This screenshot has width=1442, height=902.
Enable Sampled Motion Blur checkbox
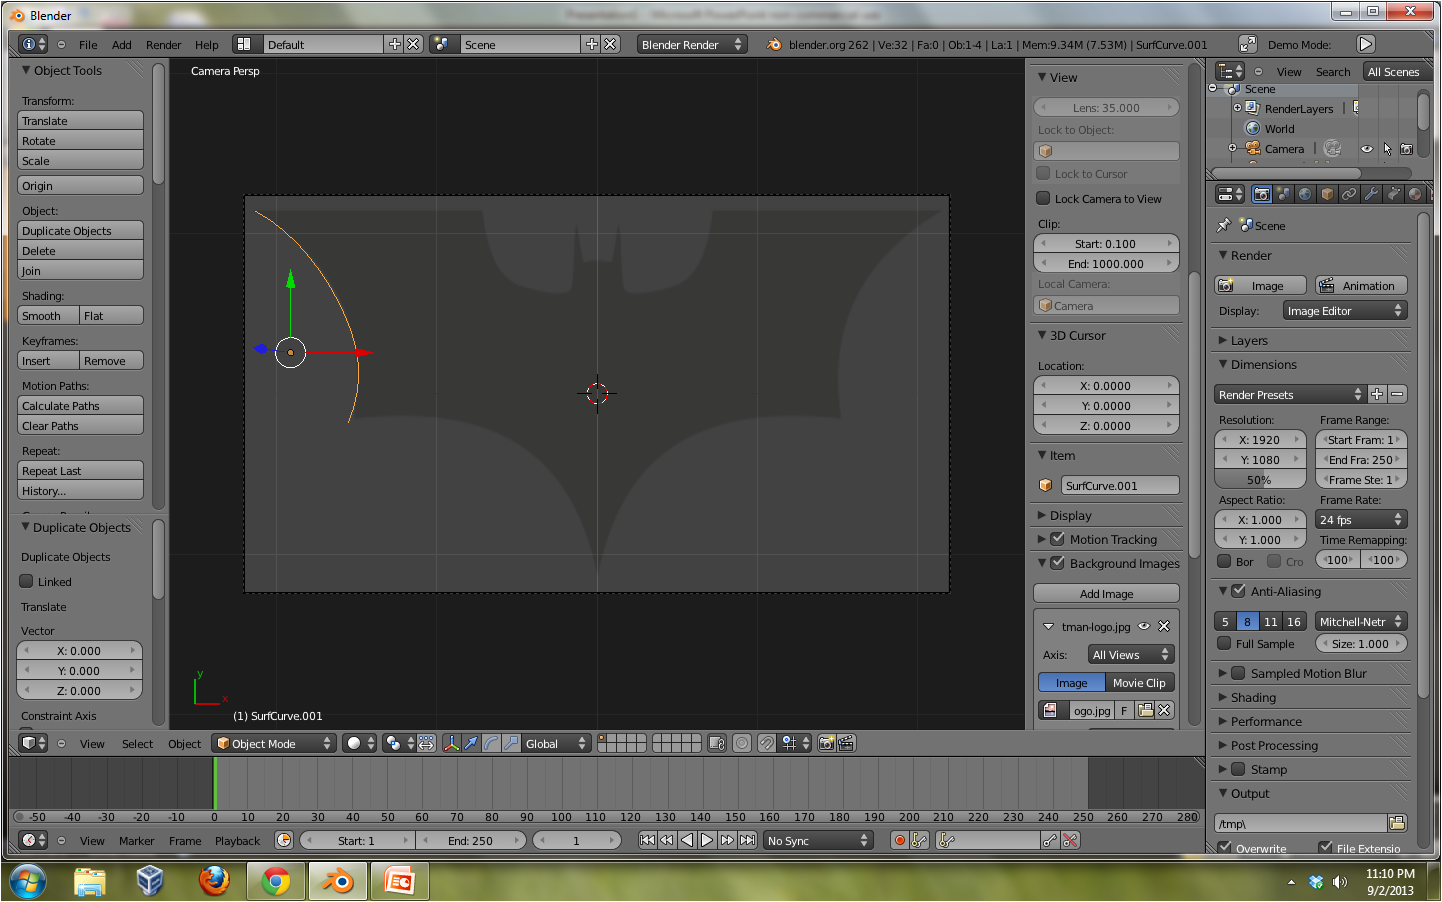click(1238, 673)
